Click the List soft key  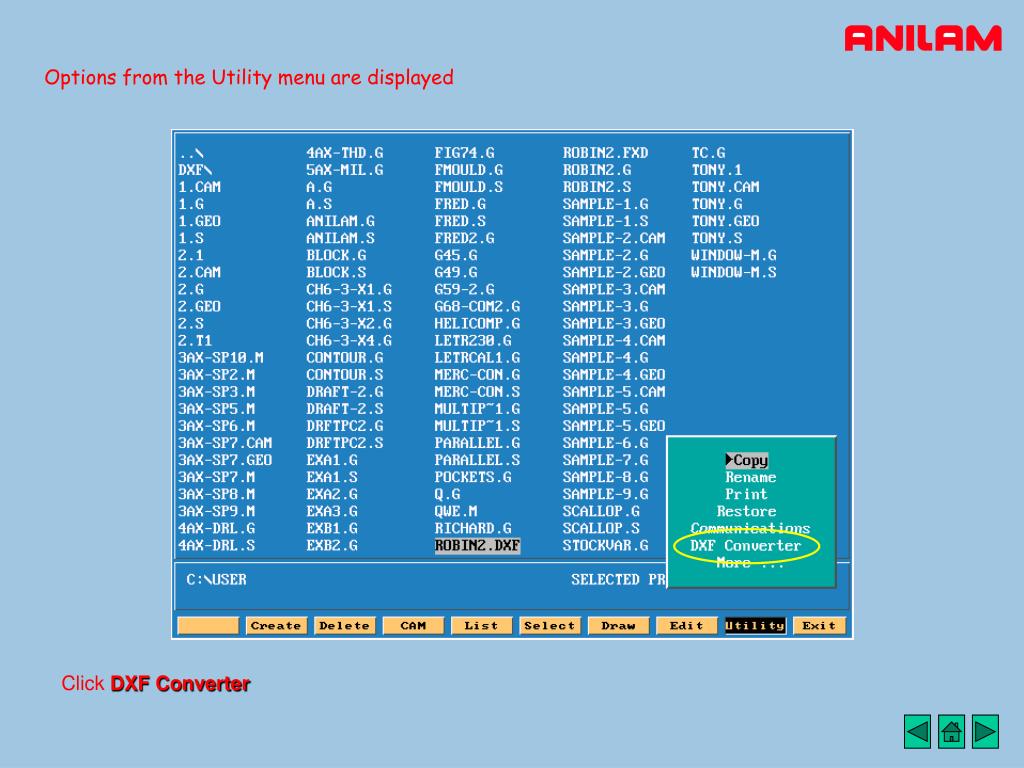click(481, 626)
